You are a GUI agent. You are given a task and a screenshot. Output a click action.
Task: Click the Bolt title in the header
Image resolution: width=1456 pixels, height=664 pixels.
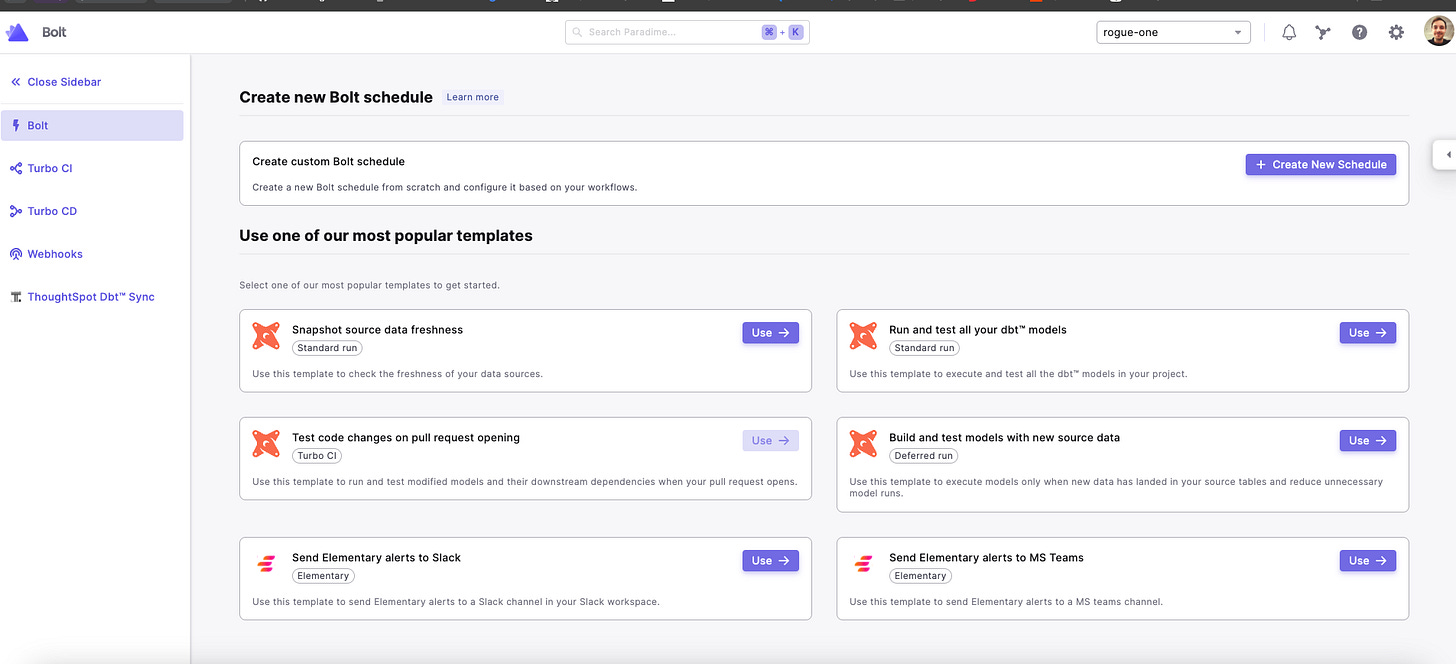click(x=54, y=32)
